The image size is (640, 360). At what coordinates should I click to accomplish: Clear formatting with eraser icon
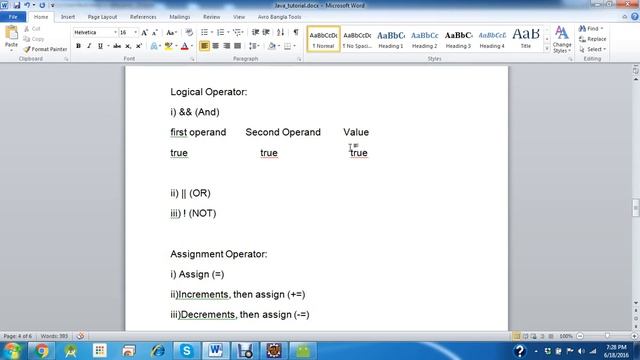(189, 33)
